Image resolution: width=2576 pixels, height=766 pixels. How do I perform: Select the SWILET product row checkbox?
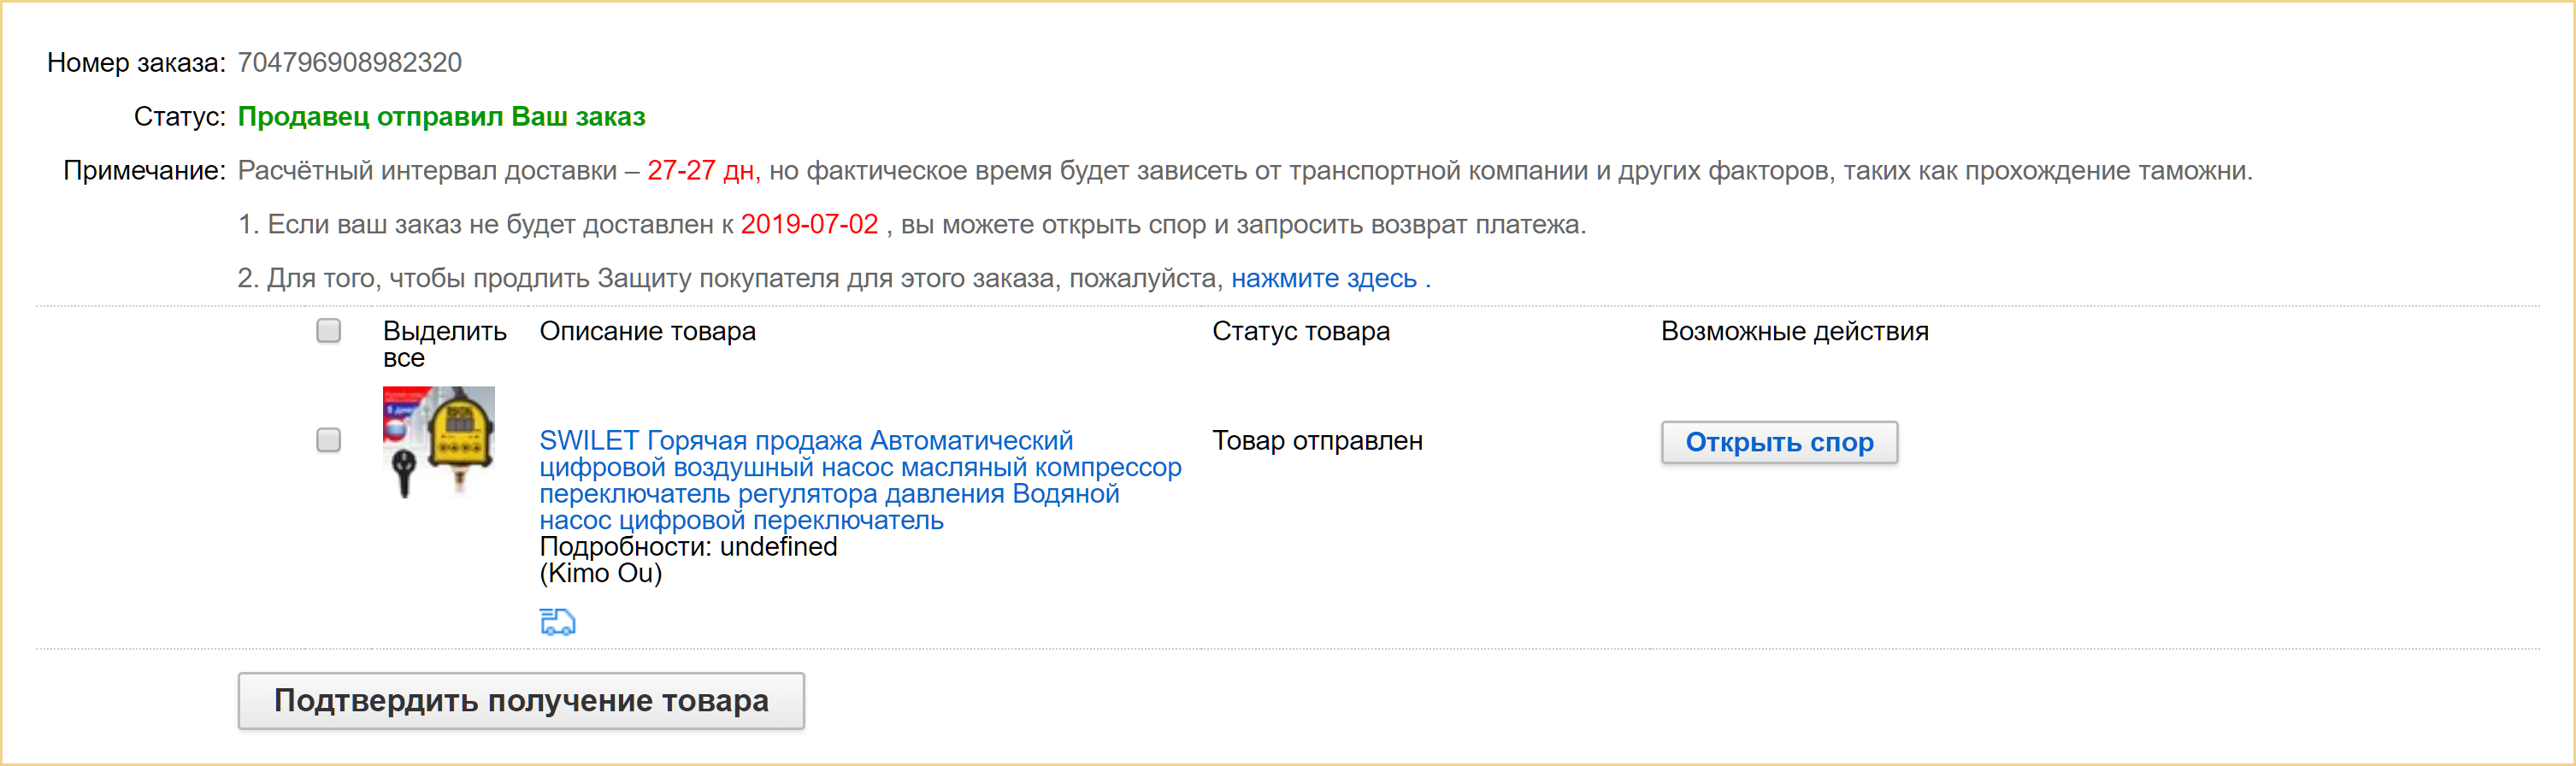328,440
